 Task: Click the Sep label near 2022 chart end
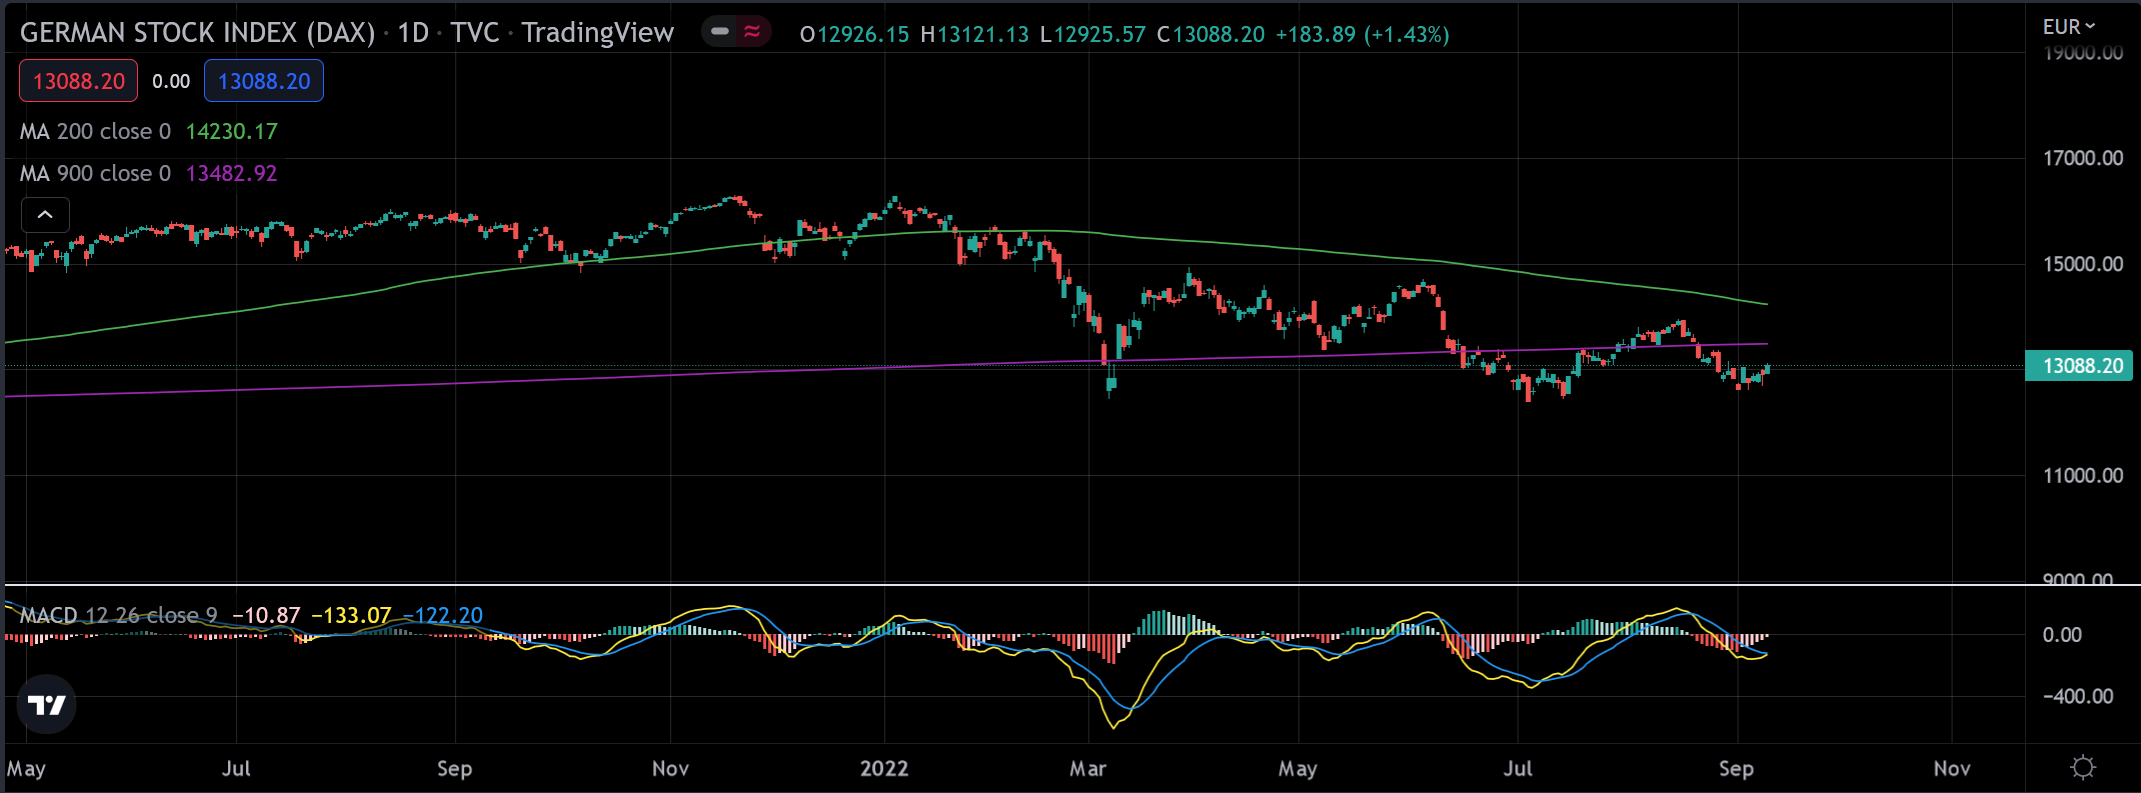pyautogui.click(x=1736, y=768)
